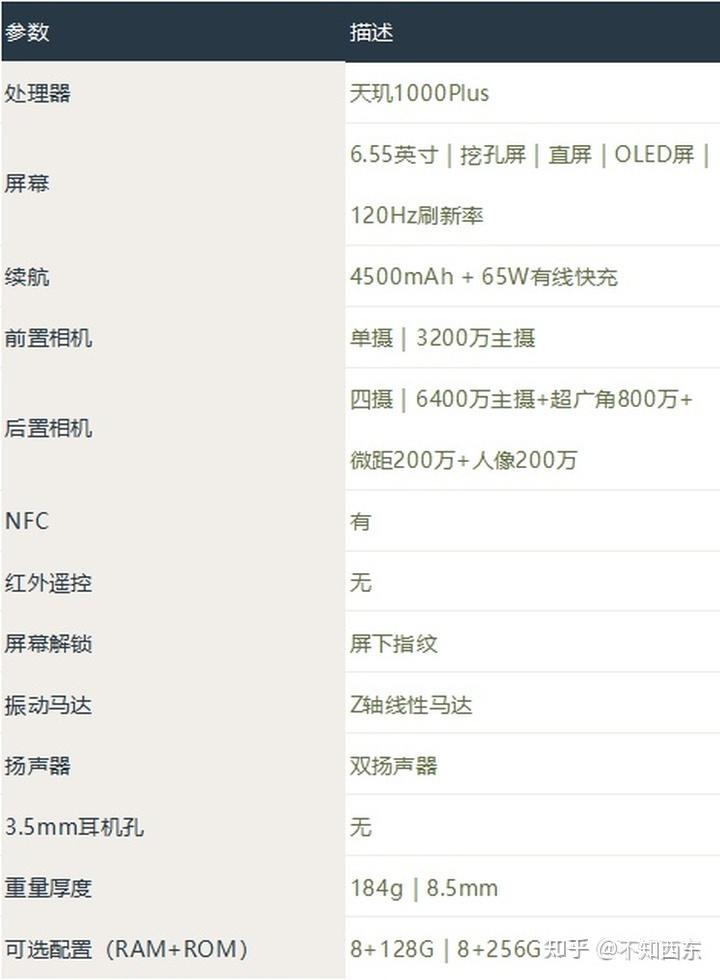
Task: Click the 双扬声器 value
Action: click(393, 766)
